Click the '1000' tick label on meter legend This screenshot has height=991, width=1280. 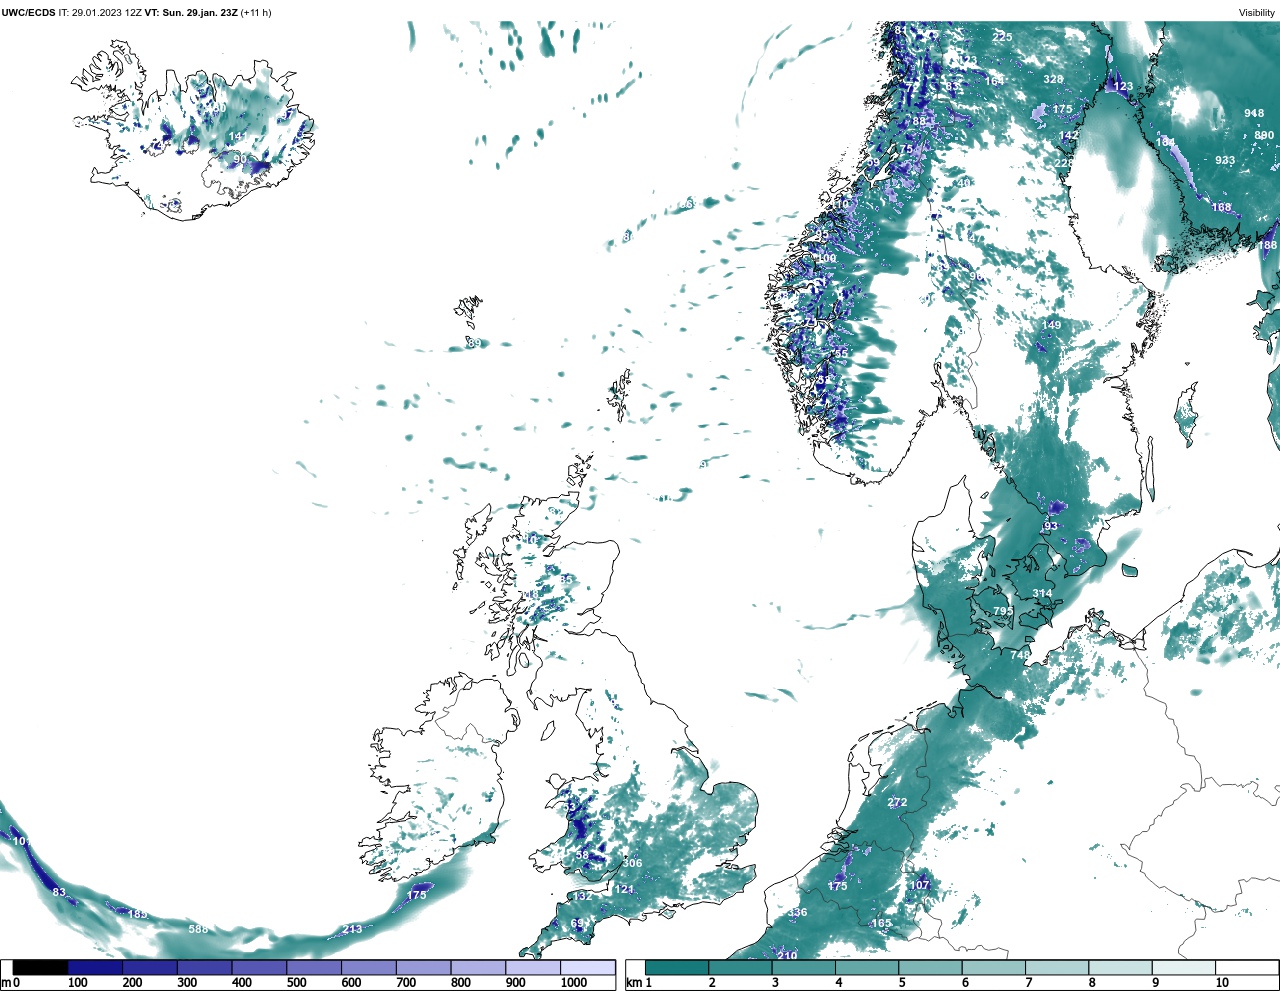pos(574,983)
